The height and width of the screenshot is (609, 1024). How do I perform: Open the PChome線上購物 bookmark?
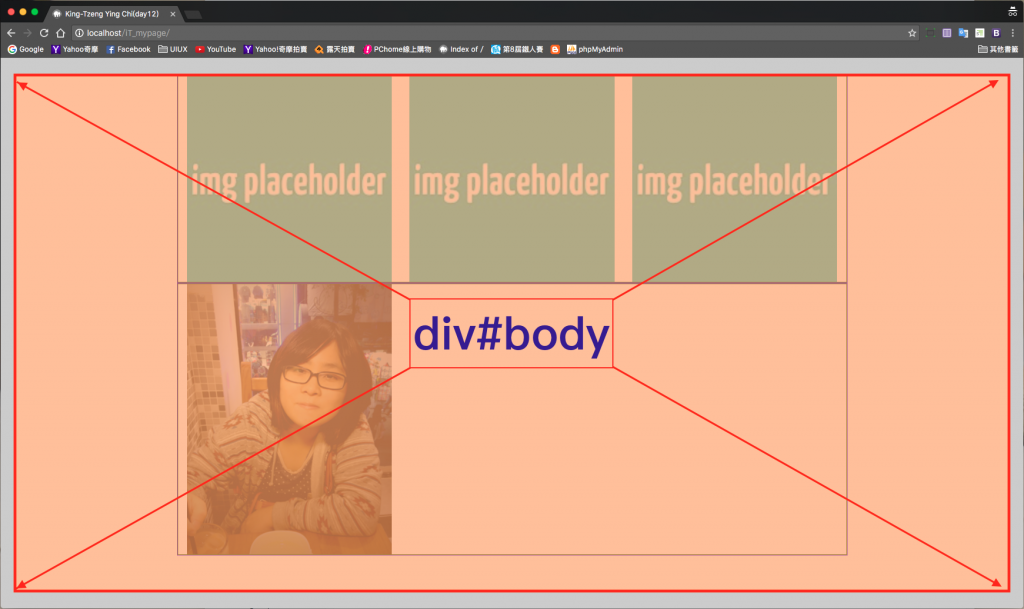pos(396,49)
